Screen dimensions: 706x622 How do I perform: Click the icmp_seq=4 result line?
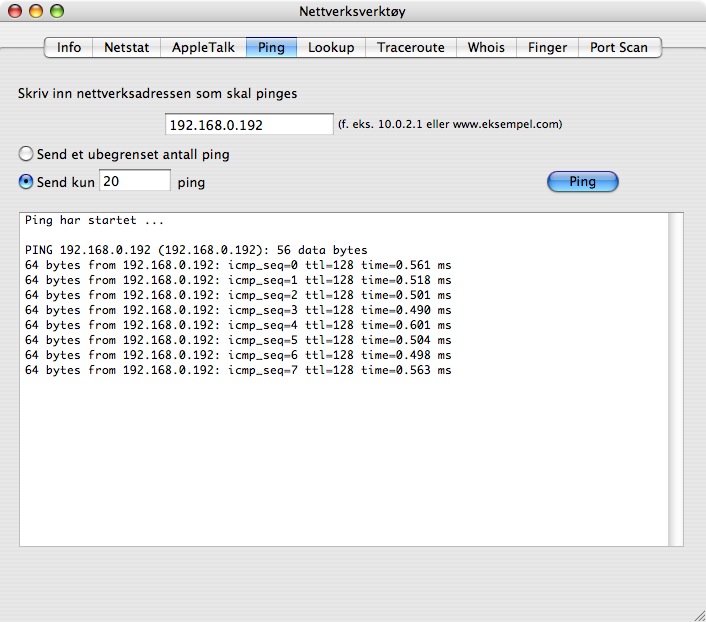point(238,325)
